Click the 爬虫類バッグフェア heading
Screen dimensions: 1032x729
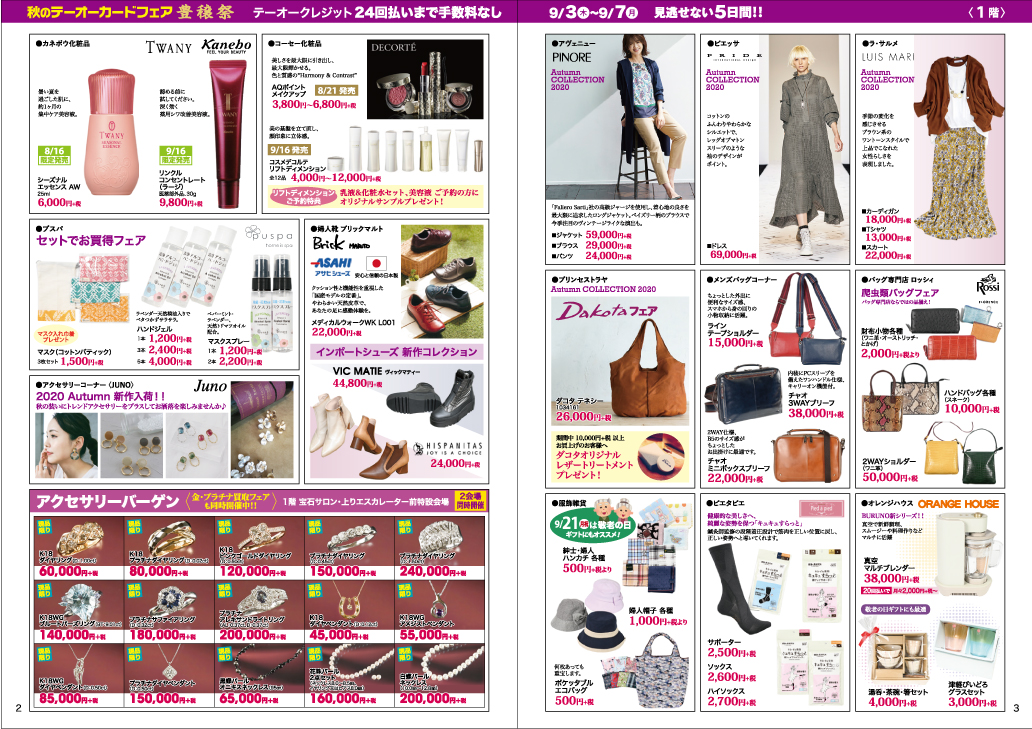900,293
